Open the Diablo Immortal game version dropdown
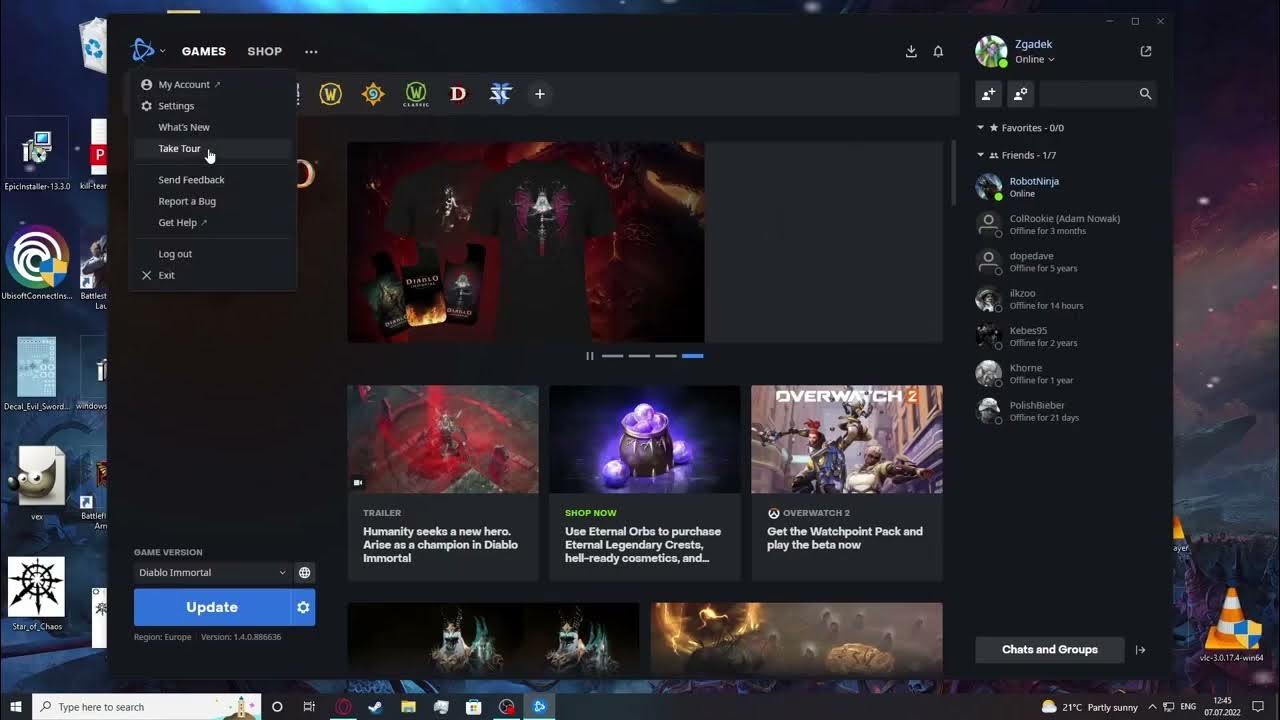This screenshot has width=1280, height=720. [x=212, y=573]
